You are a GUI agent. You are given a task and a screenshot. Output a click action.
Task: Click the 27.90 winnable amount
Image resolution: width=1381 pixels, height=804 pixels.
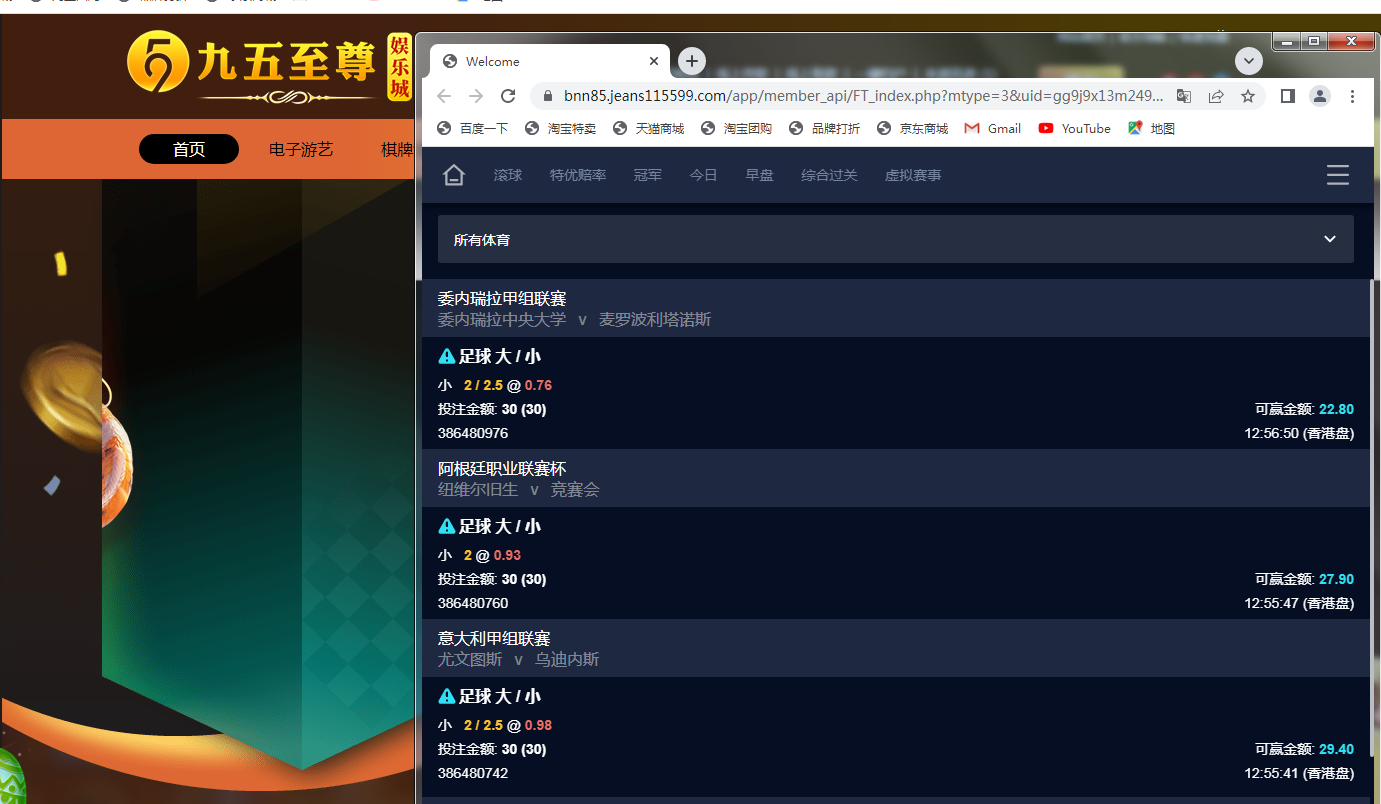1336,579
